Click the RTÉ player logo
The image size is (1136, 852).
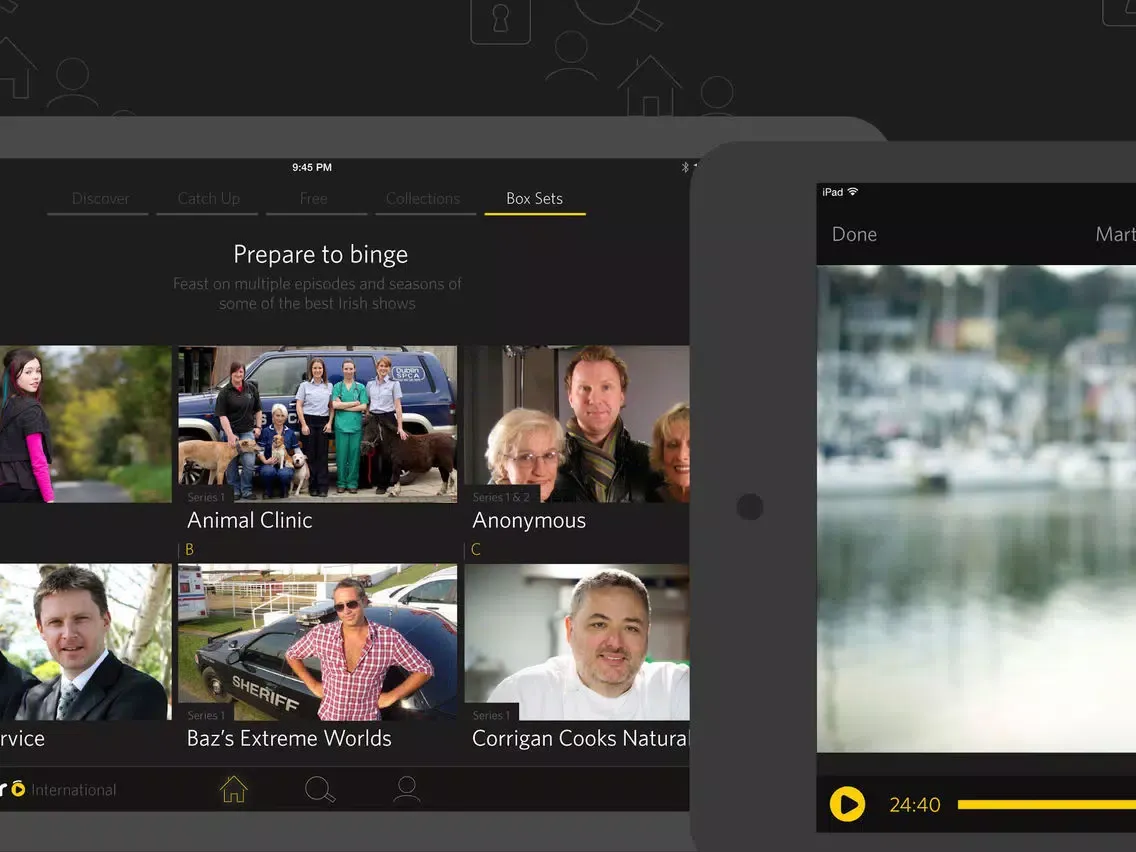click(13, 789)
